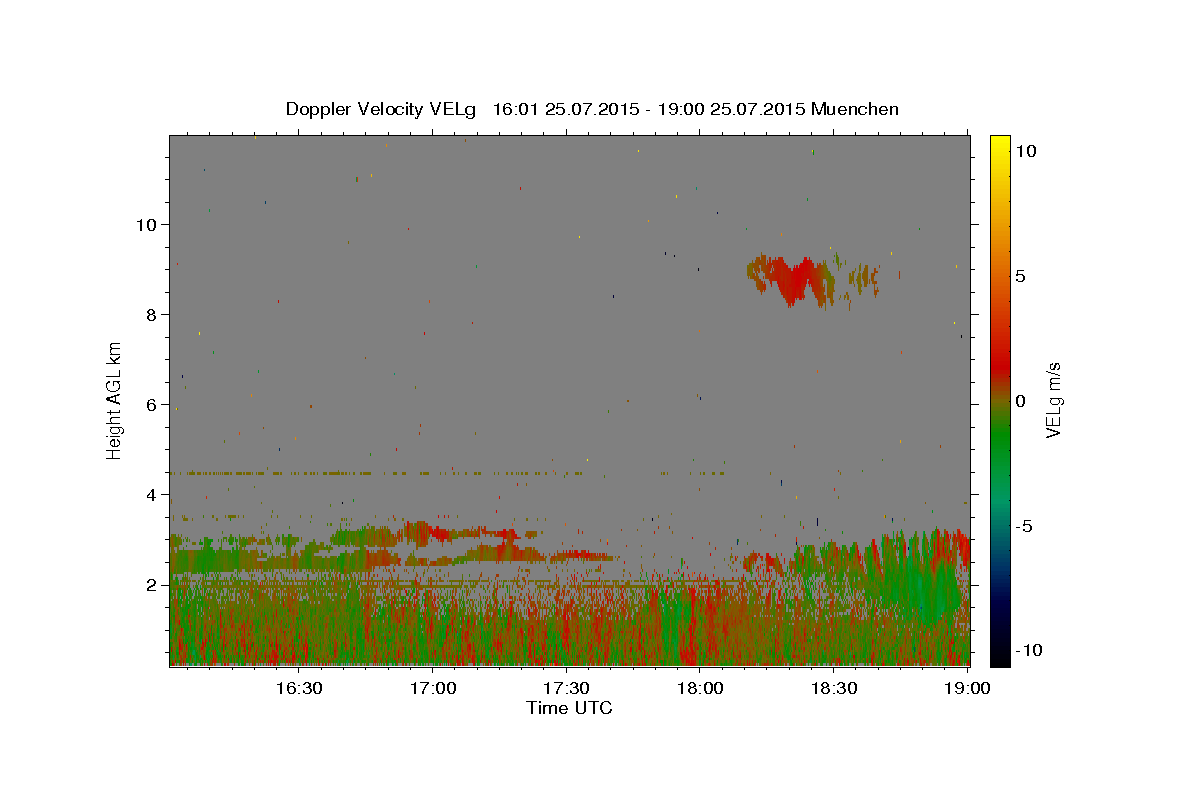Click the 'Time UTC' axis label

pyautogui.click(x=569, y=708)
